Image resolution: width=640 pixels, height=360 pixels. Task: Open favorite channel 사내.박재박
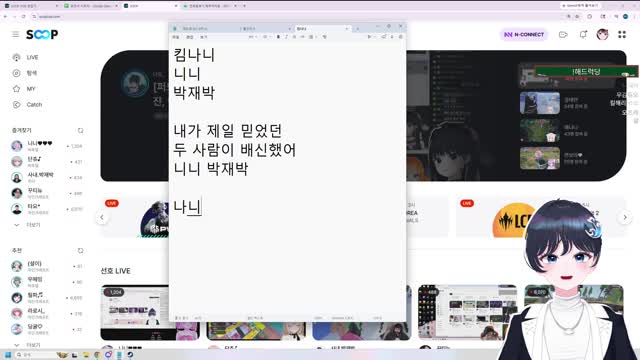47,178
